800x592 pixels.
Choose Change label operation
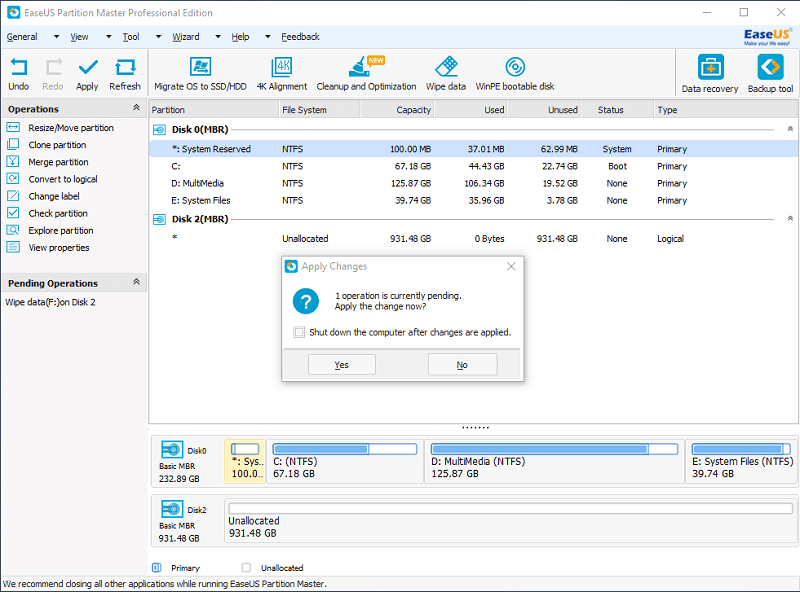(x=54, y=196)
